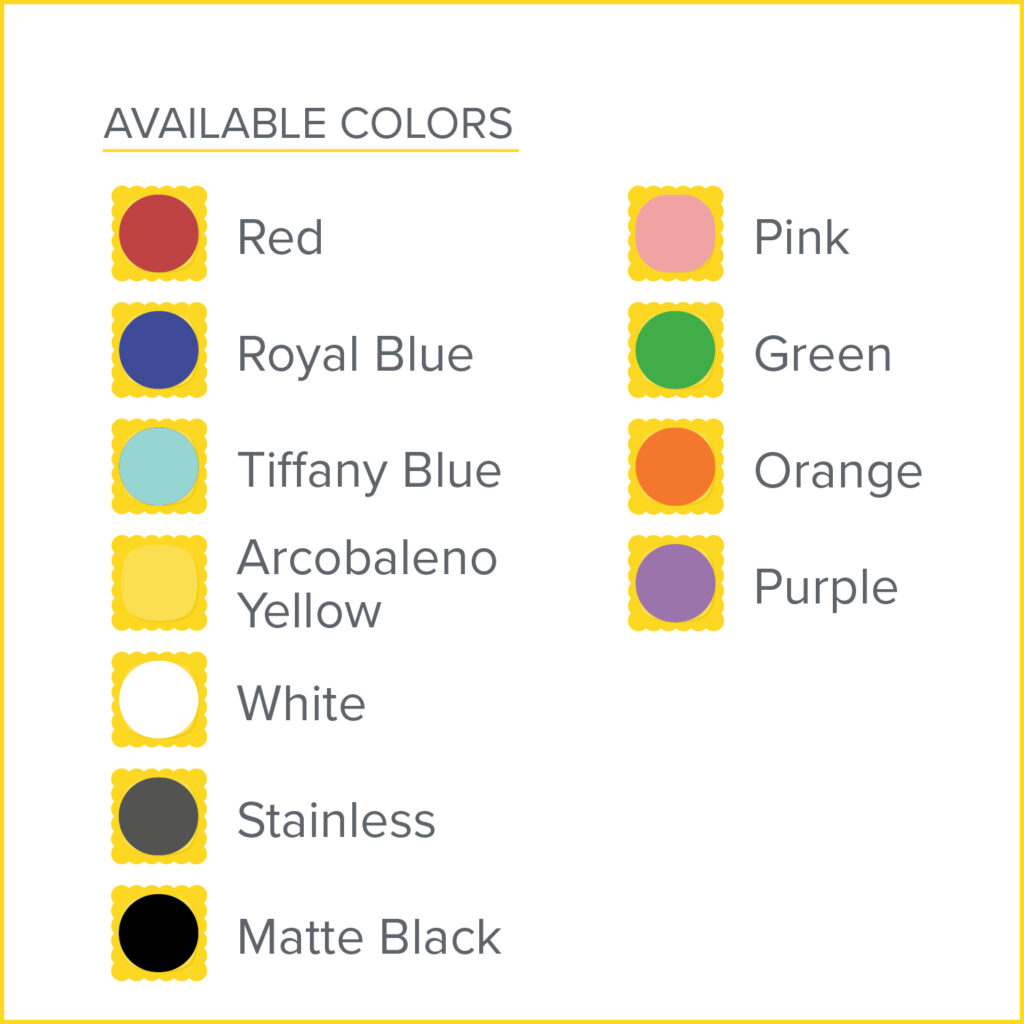
Task: Click the "Orange" text label
Action: pyautogui.click(x=838, y=472)
